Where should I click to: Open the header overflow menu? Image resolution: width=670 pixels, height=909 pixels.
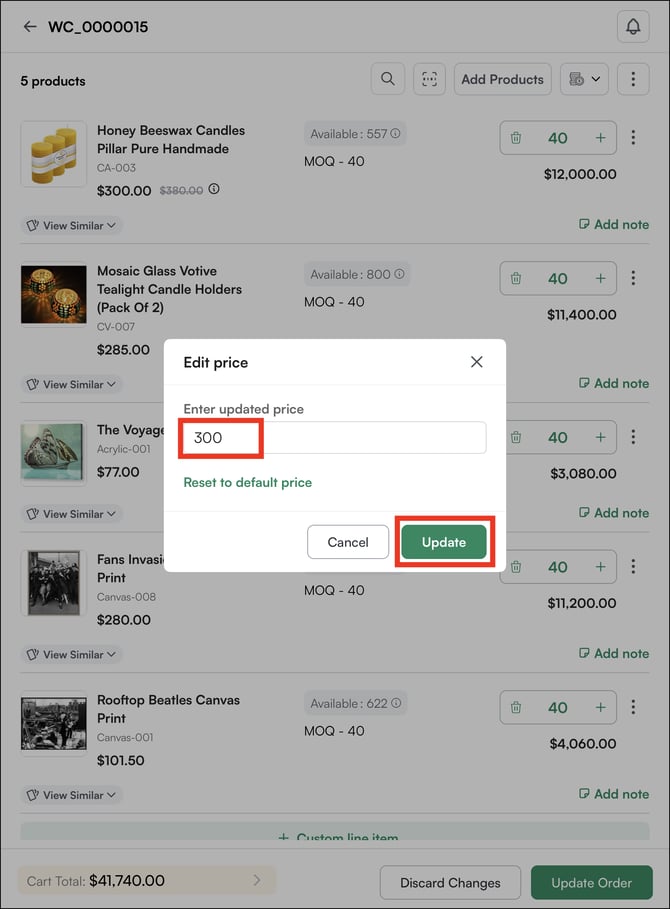pyautogui.click(x=633, y=79)
